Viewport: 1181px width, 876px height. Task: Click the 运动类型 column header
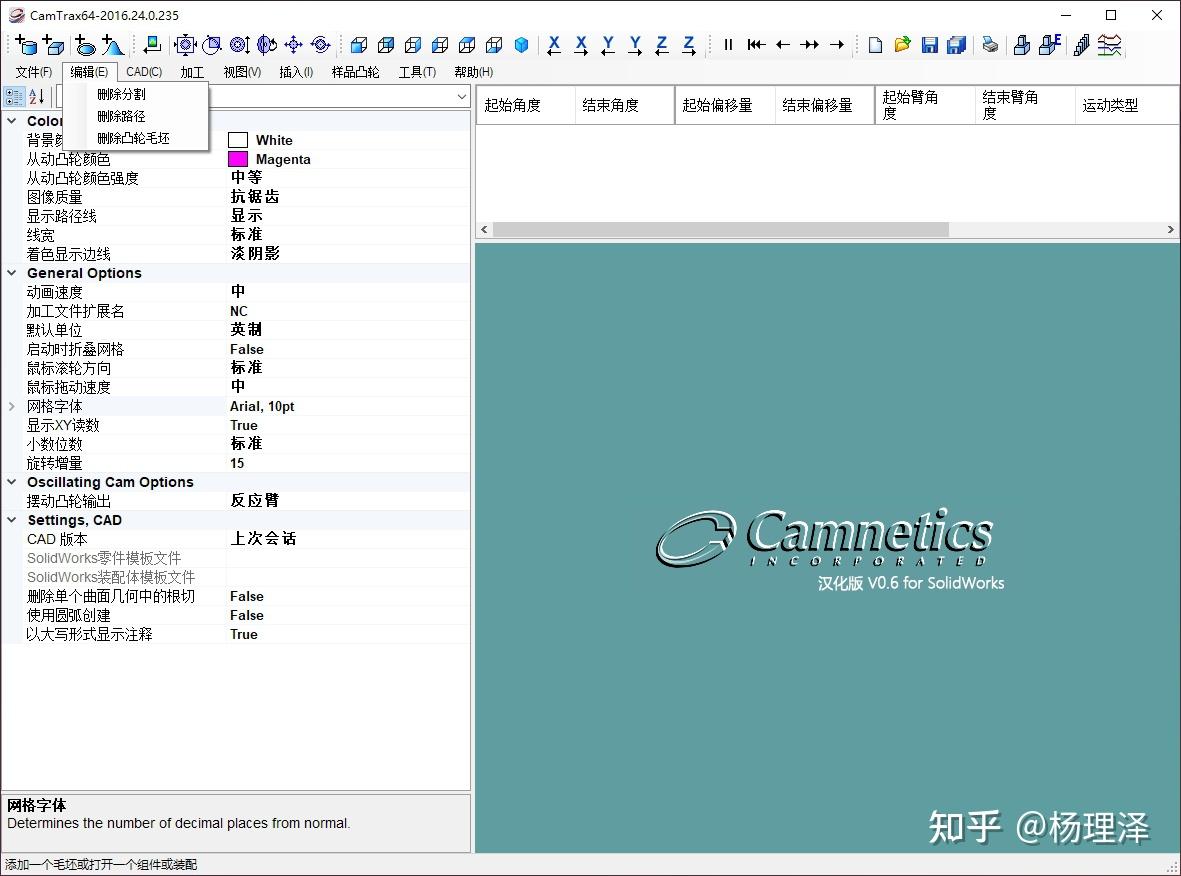[1127, 105]
